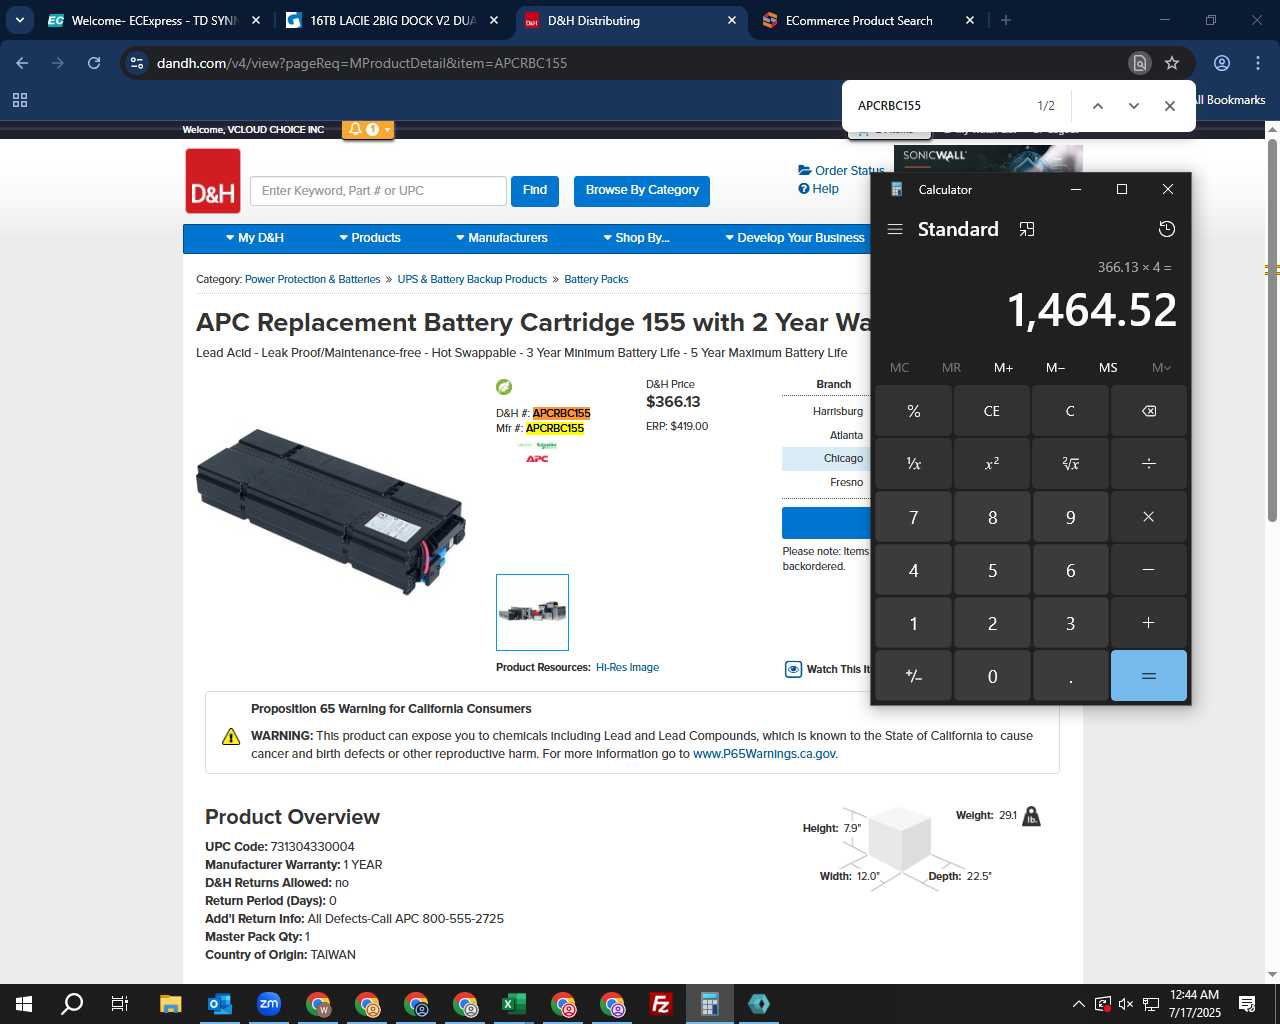1280x1024 pixels.
Task: Open the Shop By... dropdown menu
Action: 636,238
